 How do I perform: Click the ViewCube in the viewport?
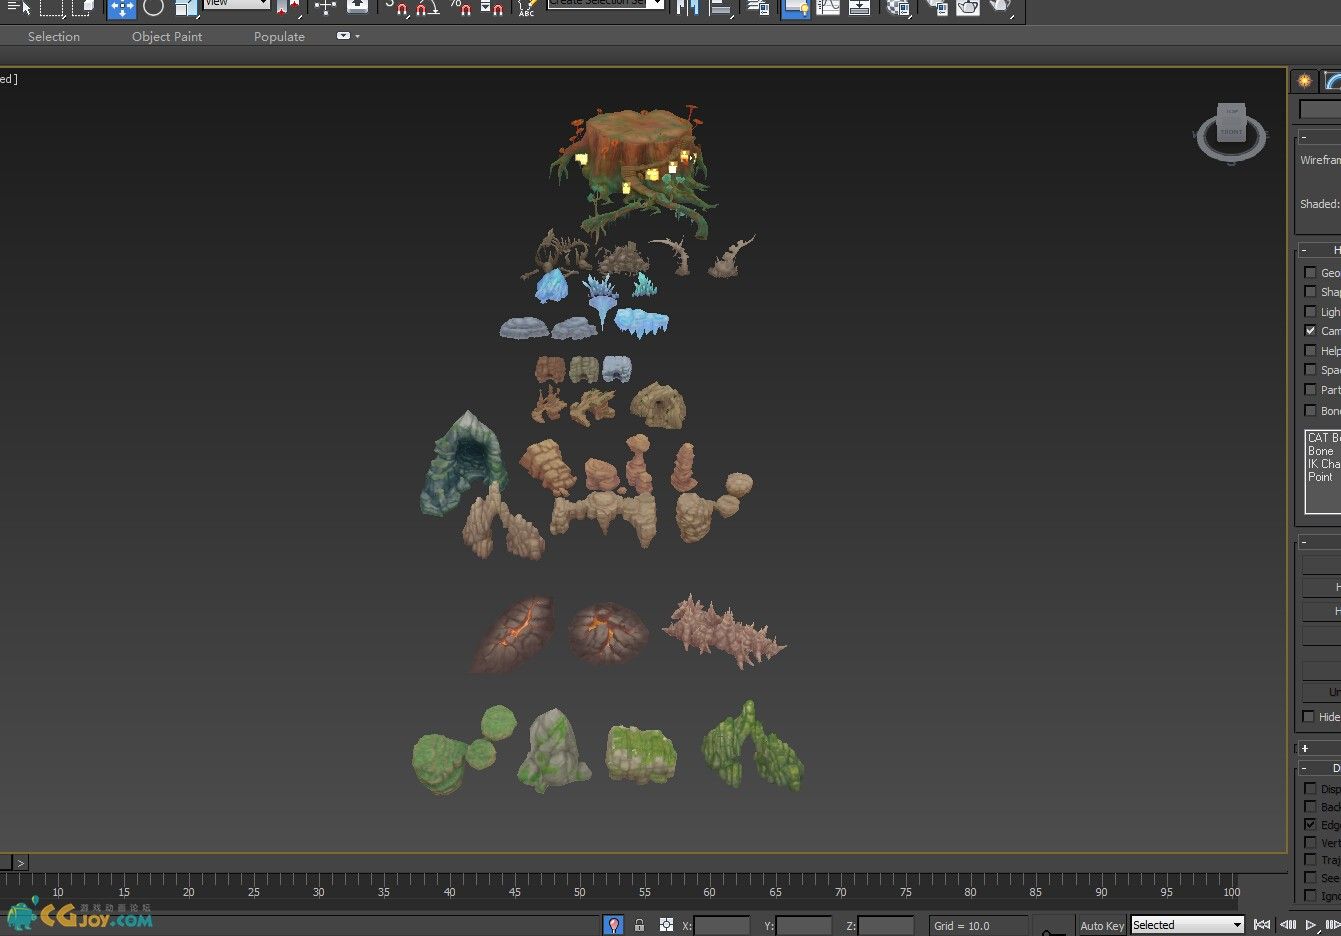coord(1230,131)
